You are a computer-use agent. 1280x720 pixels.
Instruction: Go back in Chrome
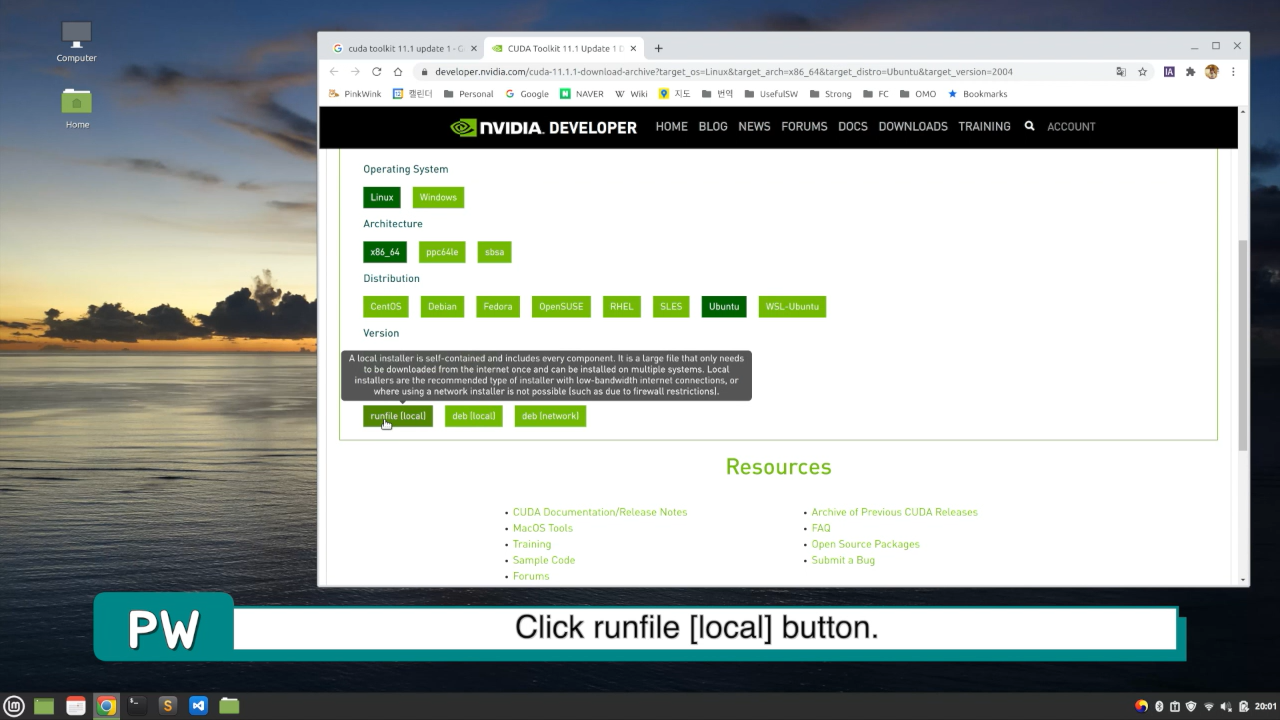point(334,72)
